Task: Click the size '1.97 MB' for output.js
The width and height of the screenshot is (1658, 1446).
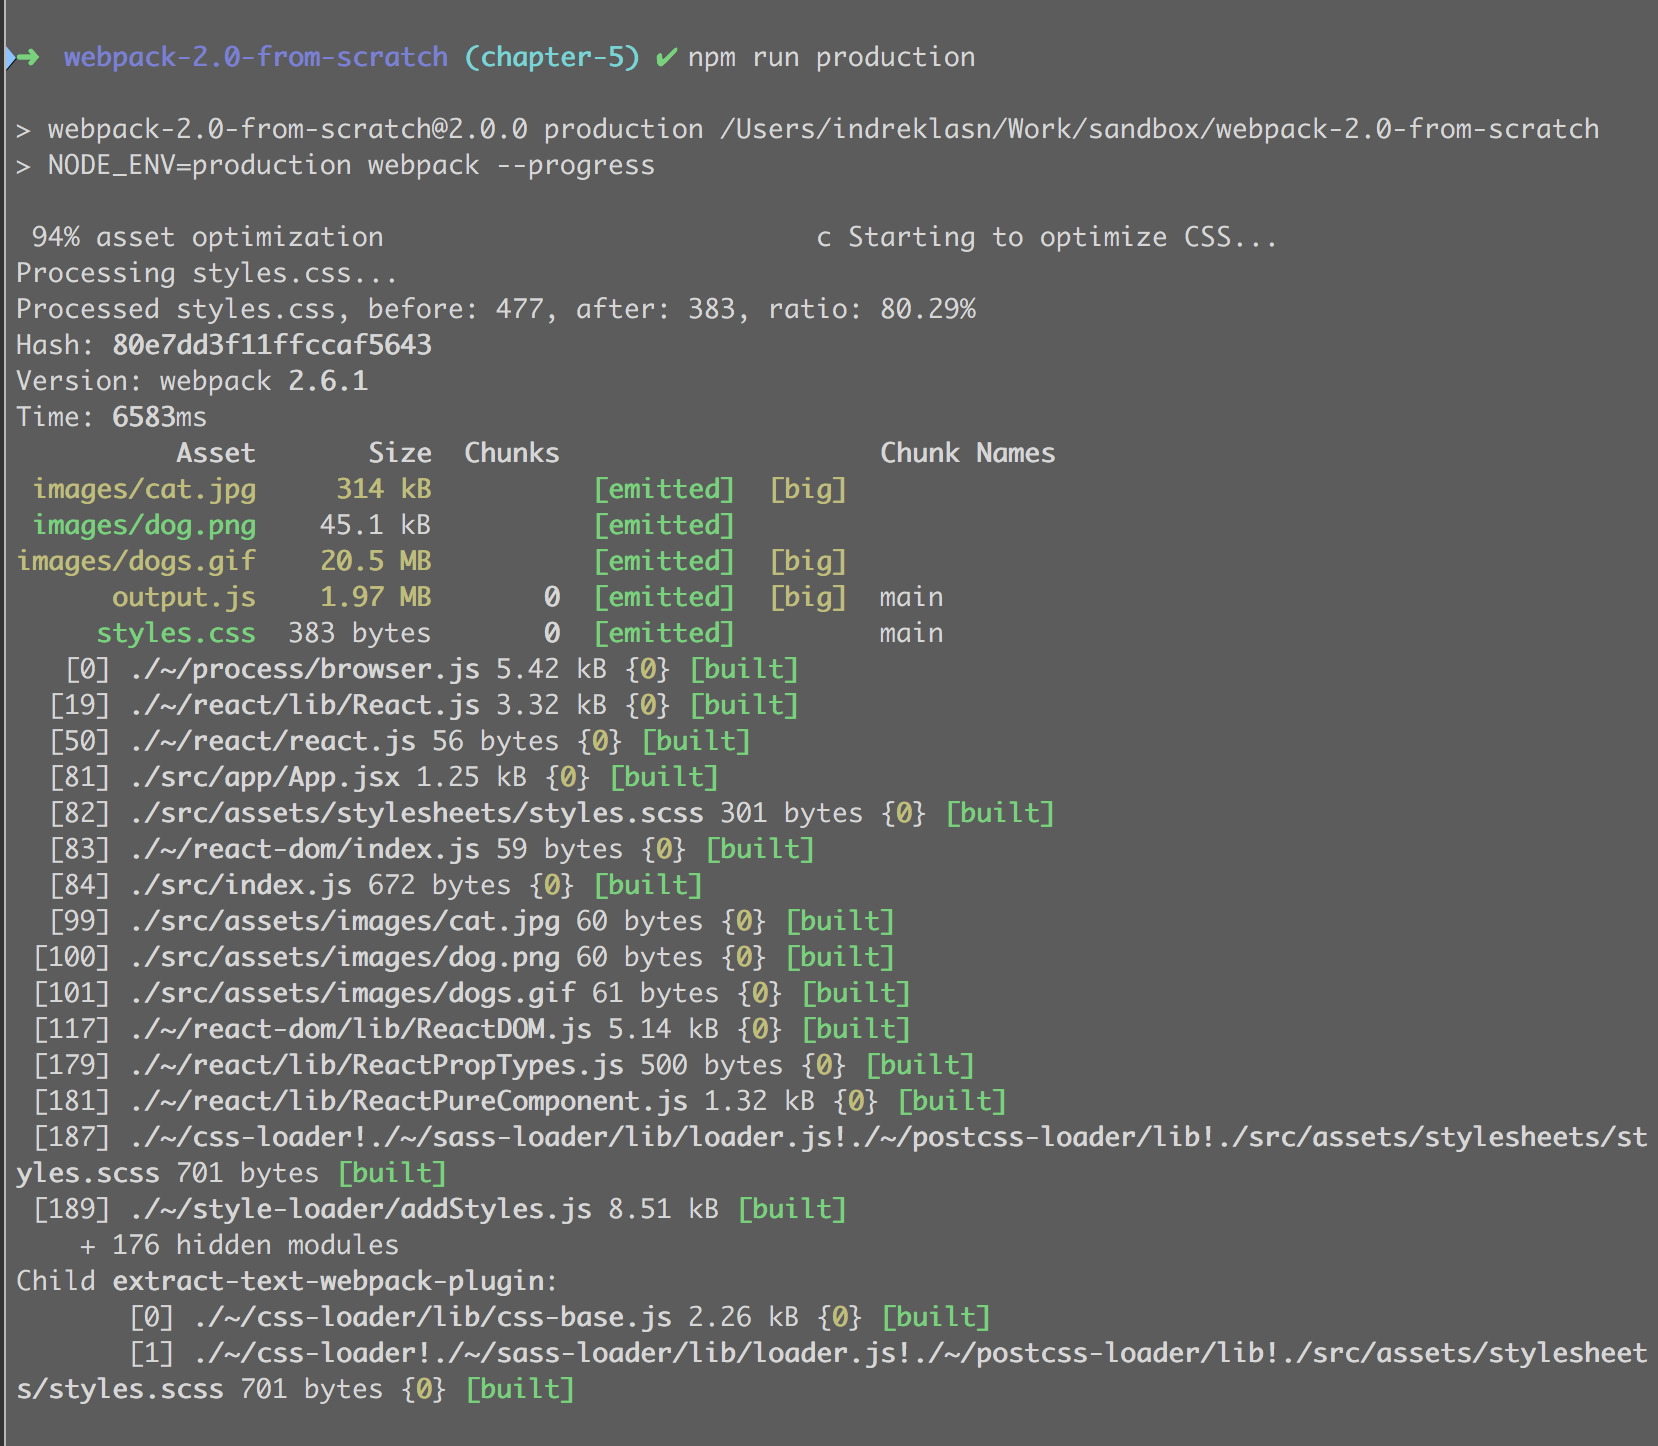Action: coord(376,597)
